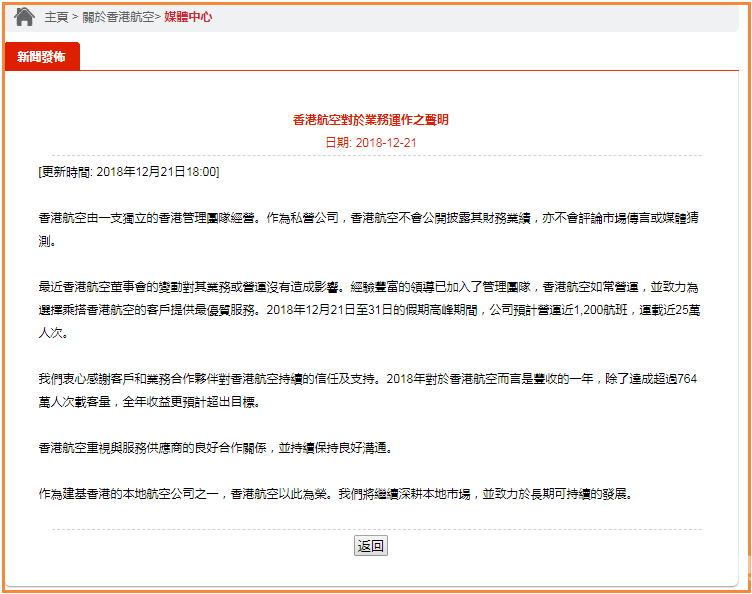Click the headline 香港航空對於業務運作之聲明
This screenshot has width=752, height=594.
[x=371, y=120]
